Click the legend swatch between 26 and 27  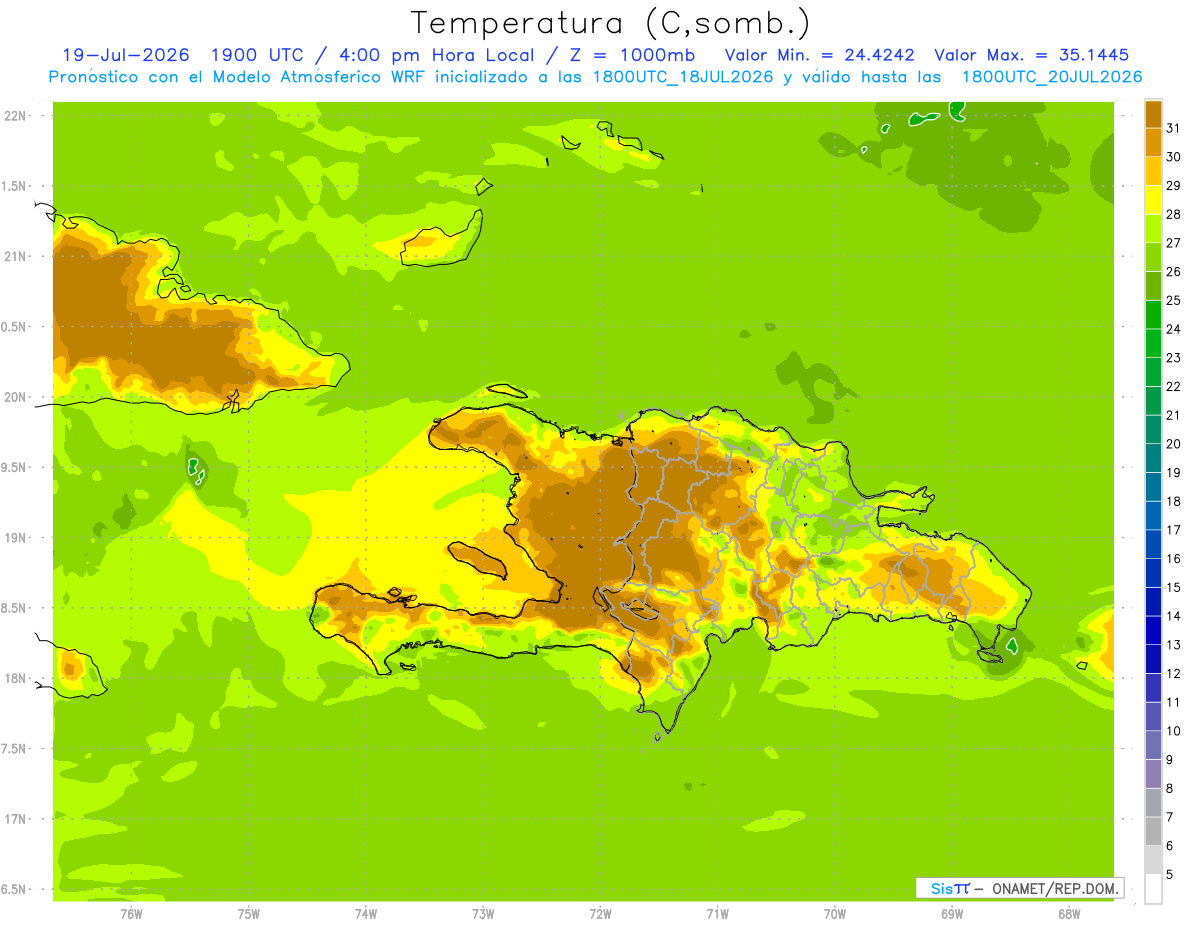tap(1153, 257)
